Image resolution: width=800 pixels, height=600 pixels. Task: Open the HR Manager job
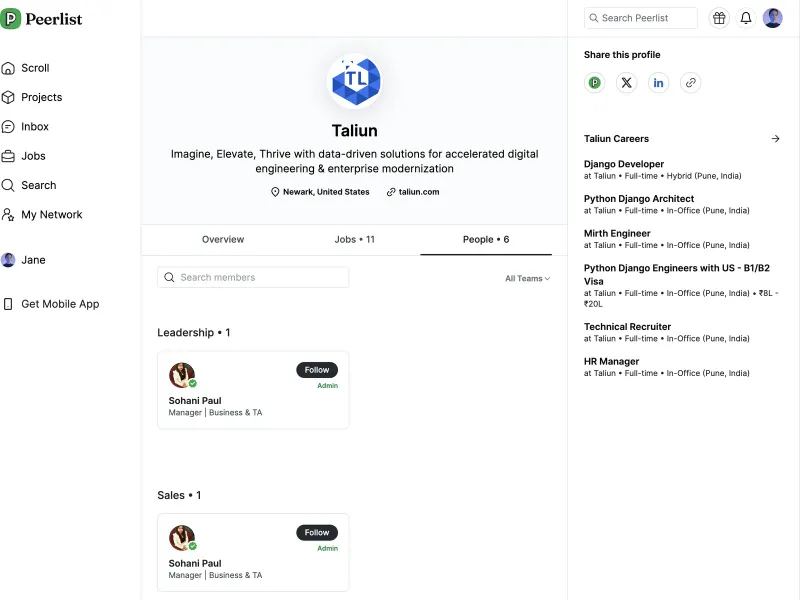[611, 362]
